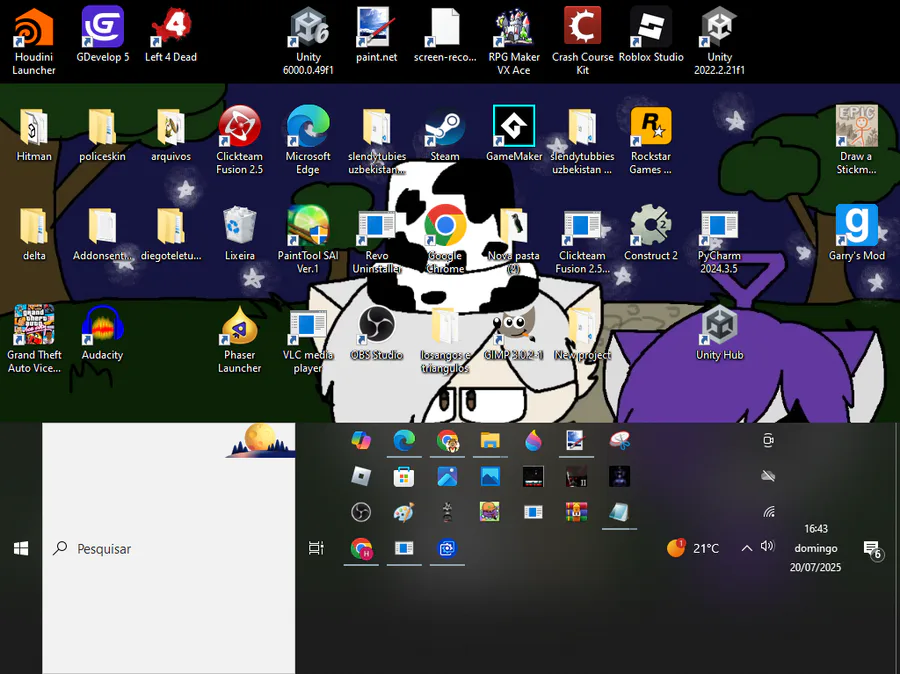Open the Snipping Tool taskbar icon
The image size is (900, 674).
click(619, 441)
